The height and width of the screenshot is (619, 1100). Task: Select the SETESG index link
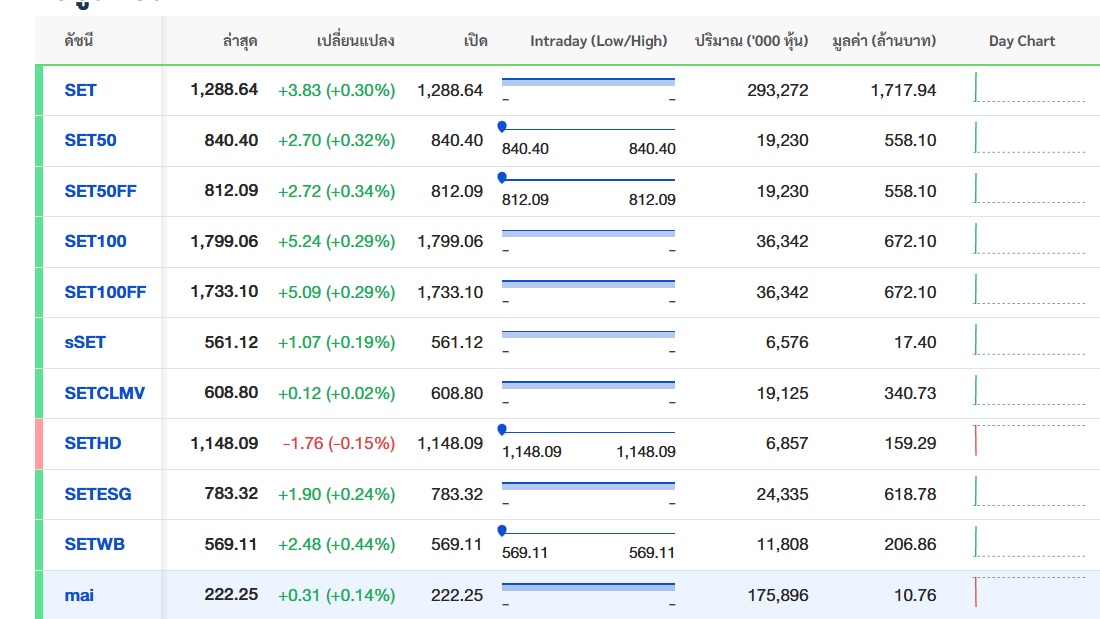coord(98,494)
